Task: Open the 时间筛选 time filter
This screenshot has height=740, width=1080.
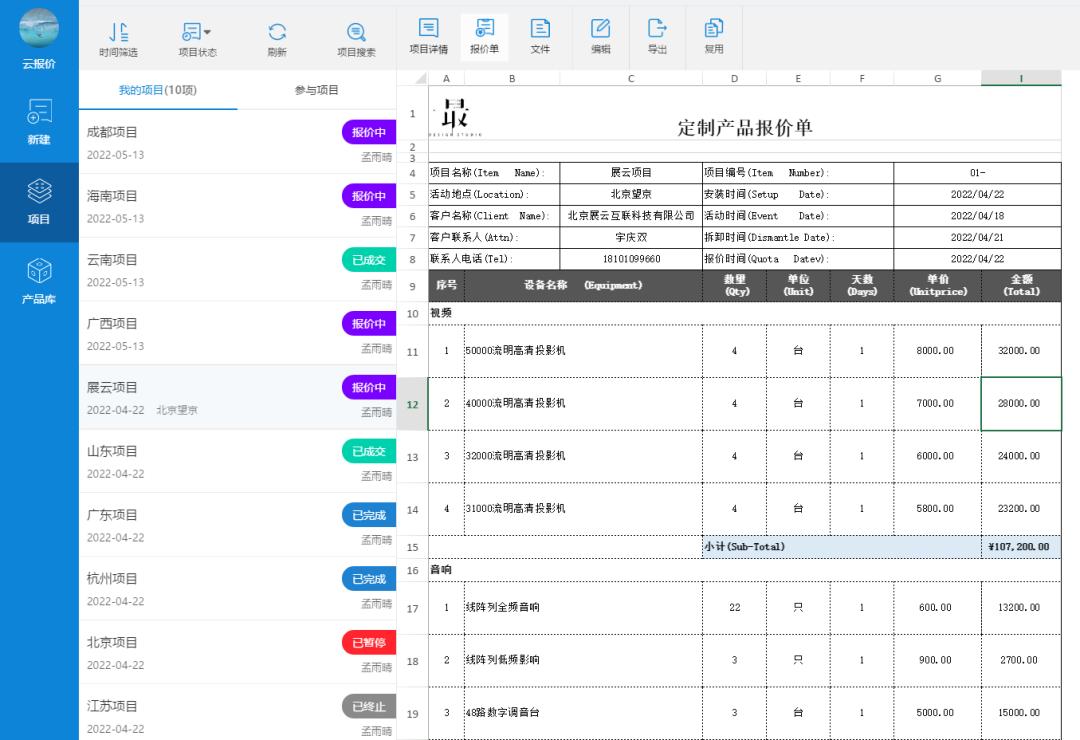Action: point(119,37)
